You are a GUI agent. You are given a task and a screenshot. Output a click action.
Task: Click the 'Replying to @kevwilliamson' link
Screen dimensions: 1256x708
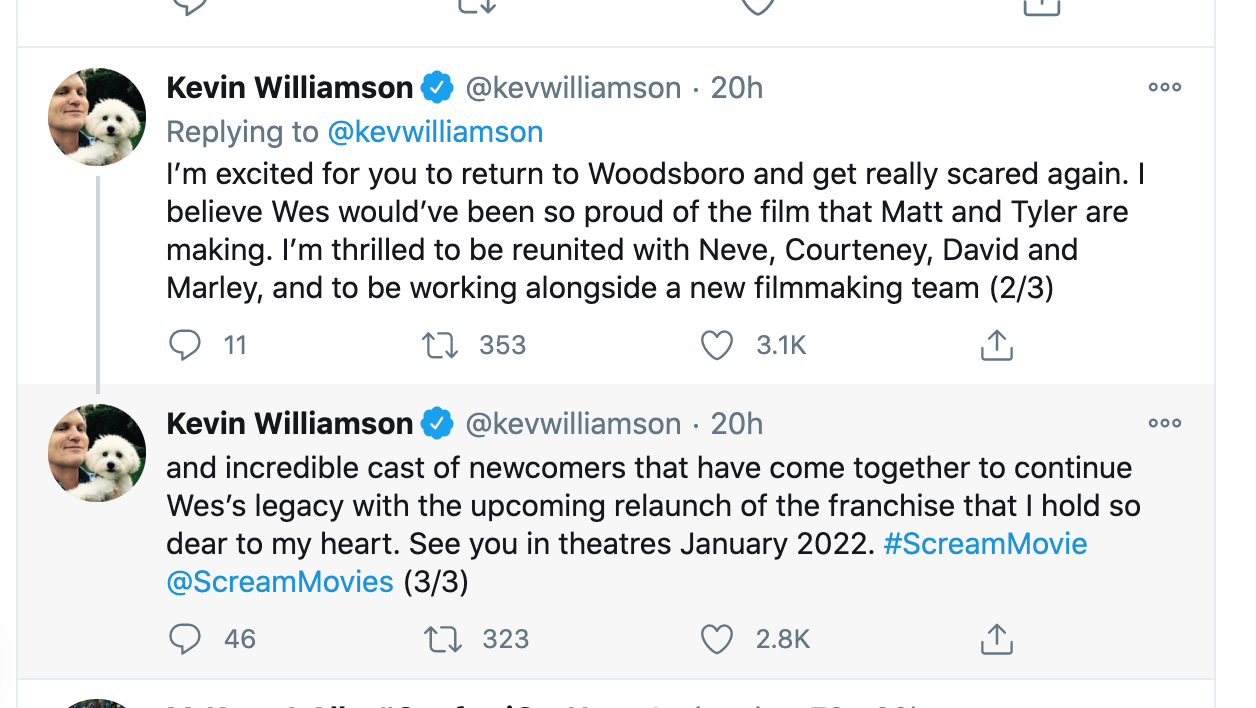(435, 132)
